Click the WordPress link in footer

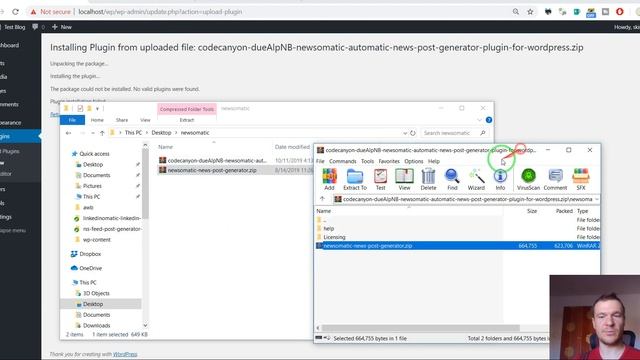[x=125, y=354]
